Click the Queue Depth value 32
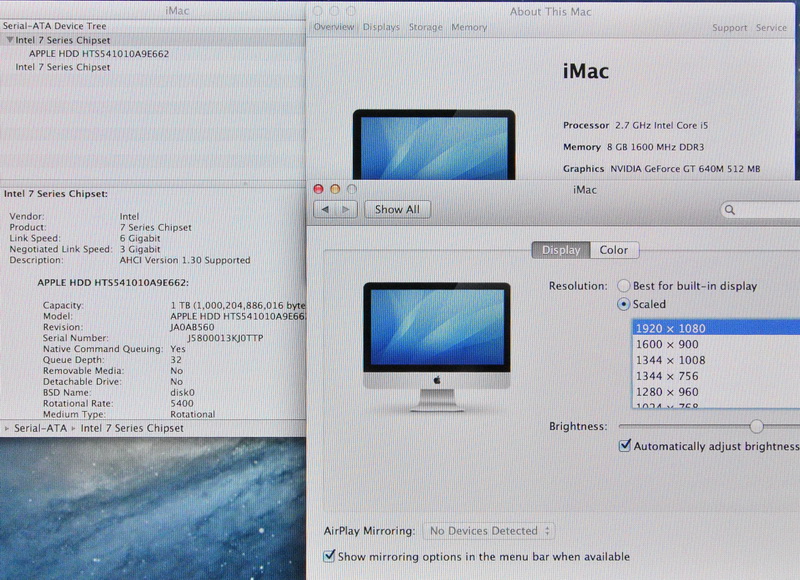Screen dimensions: 800x580 click(176, 360)
